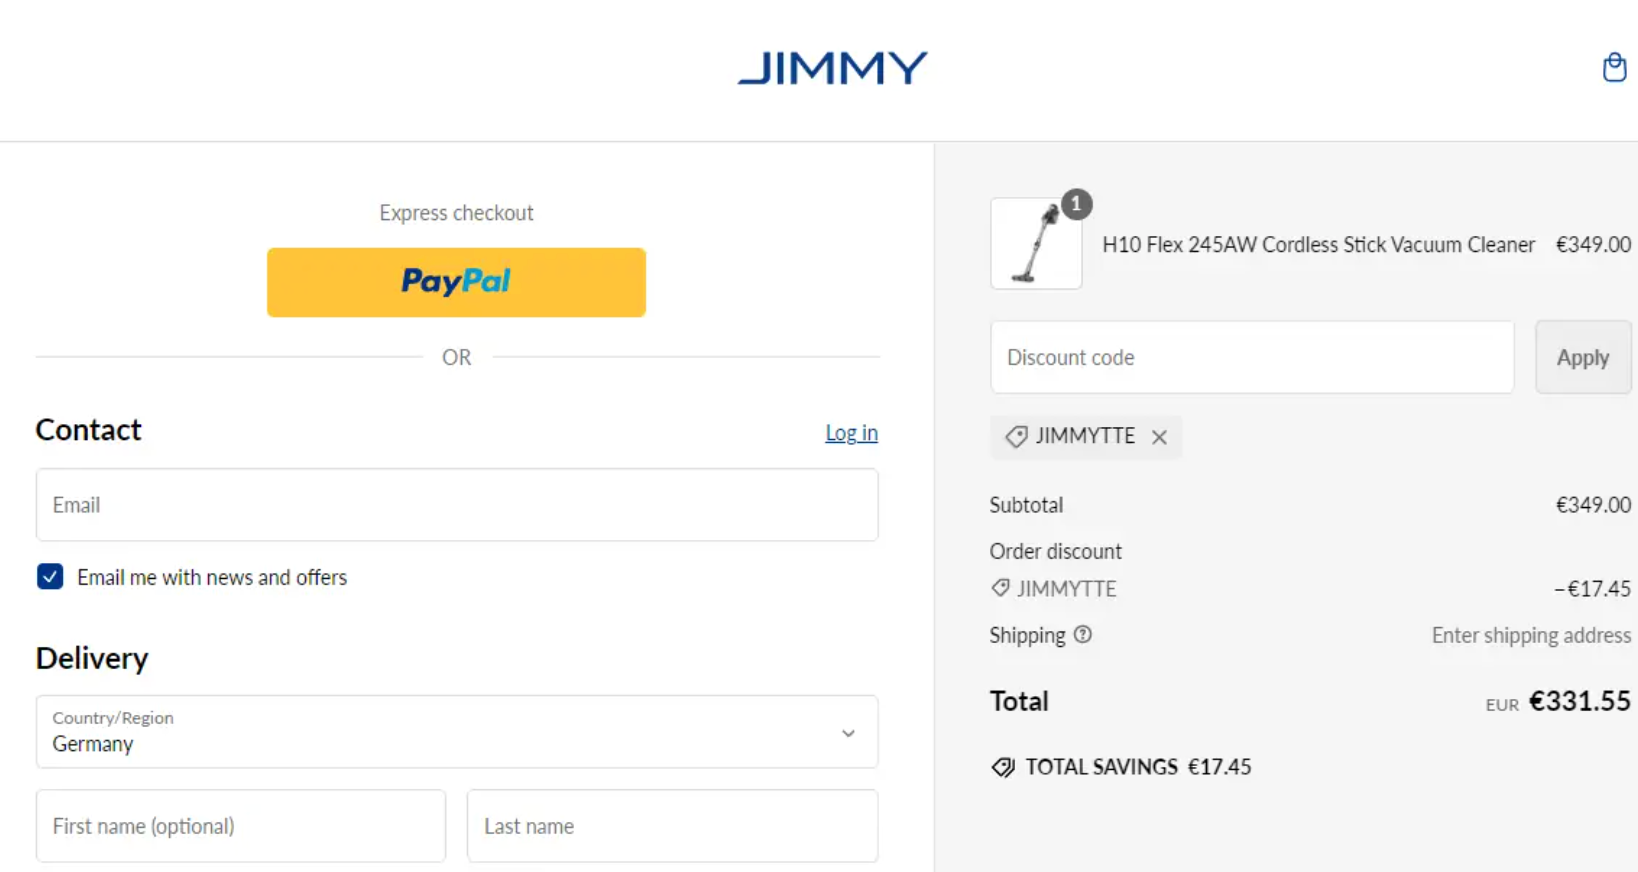Click the Total Savings tag icon
1638x872 pixels.
(1003, 767)
